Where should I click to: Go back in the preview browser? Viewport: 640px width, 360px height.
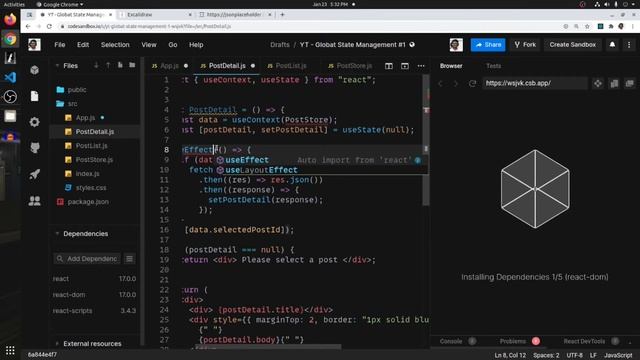point(440,83)
